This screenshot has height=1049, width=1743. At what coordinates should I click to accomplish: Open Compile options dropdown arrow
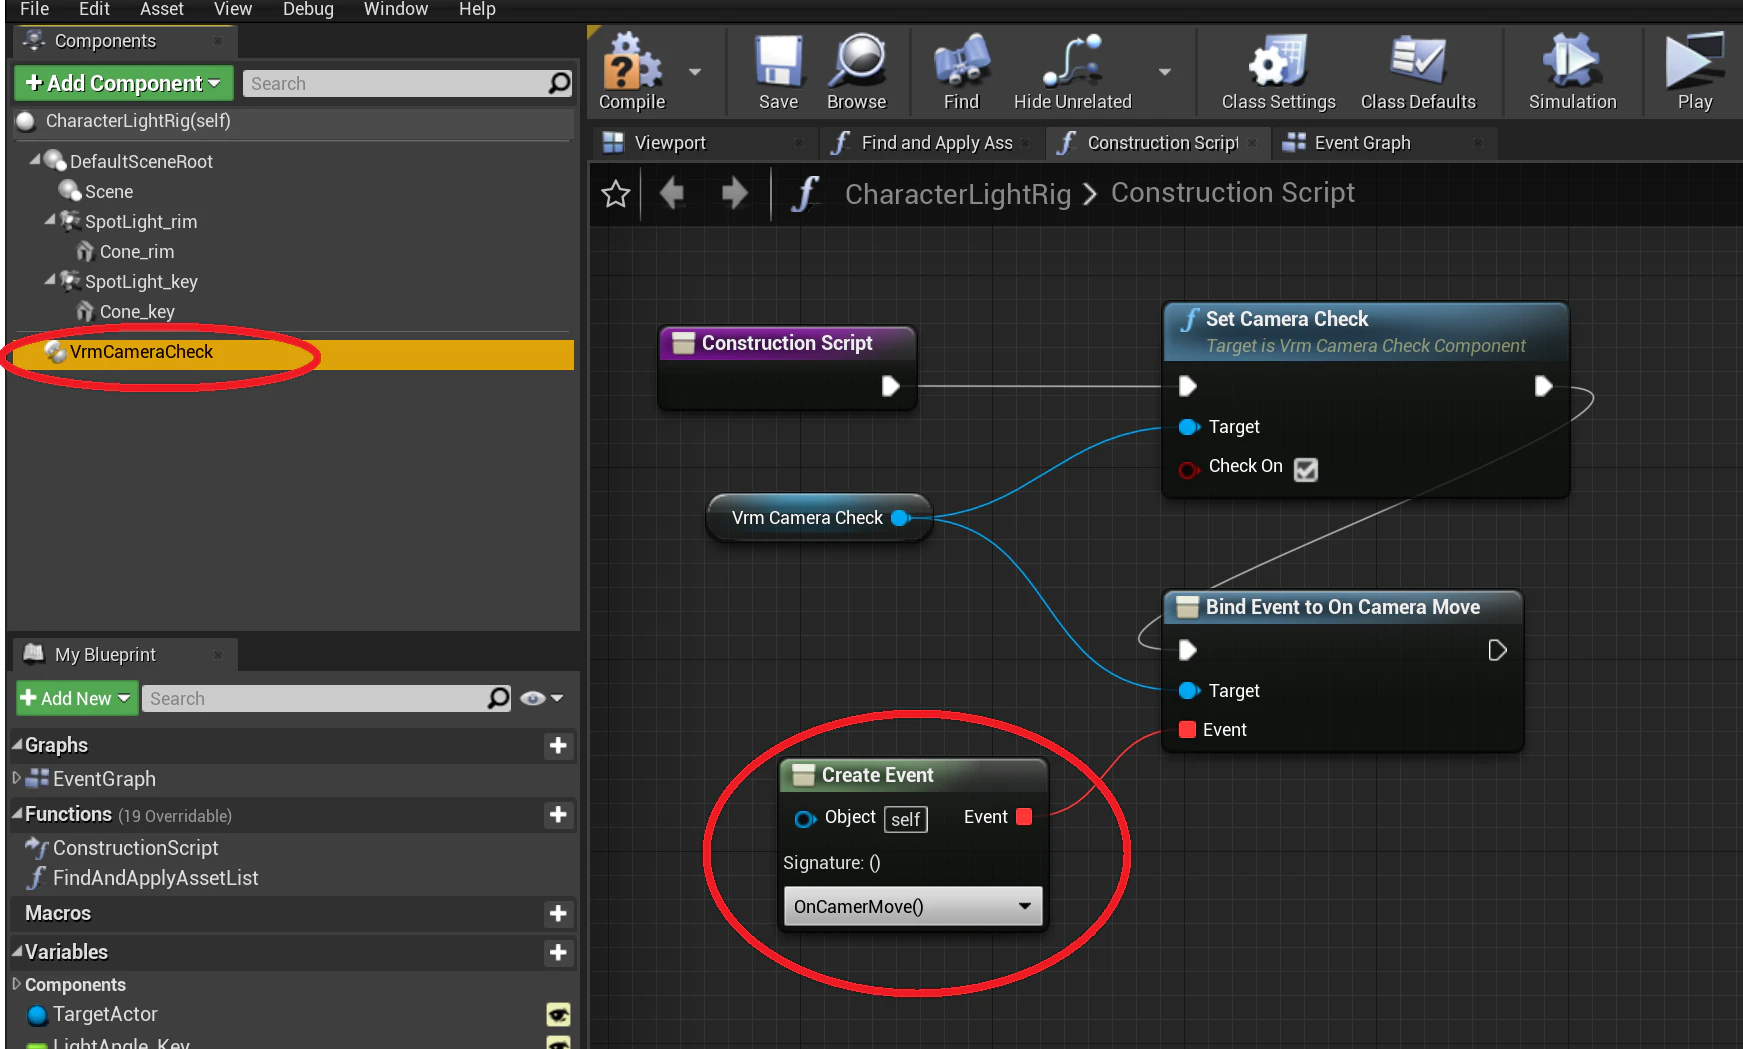tap(695, 72)
